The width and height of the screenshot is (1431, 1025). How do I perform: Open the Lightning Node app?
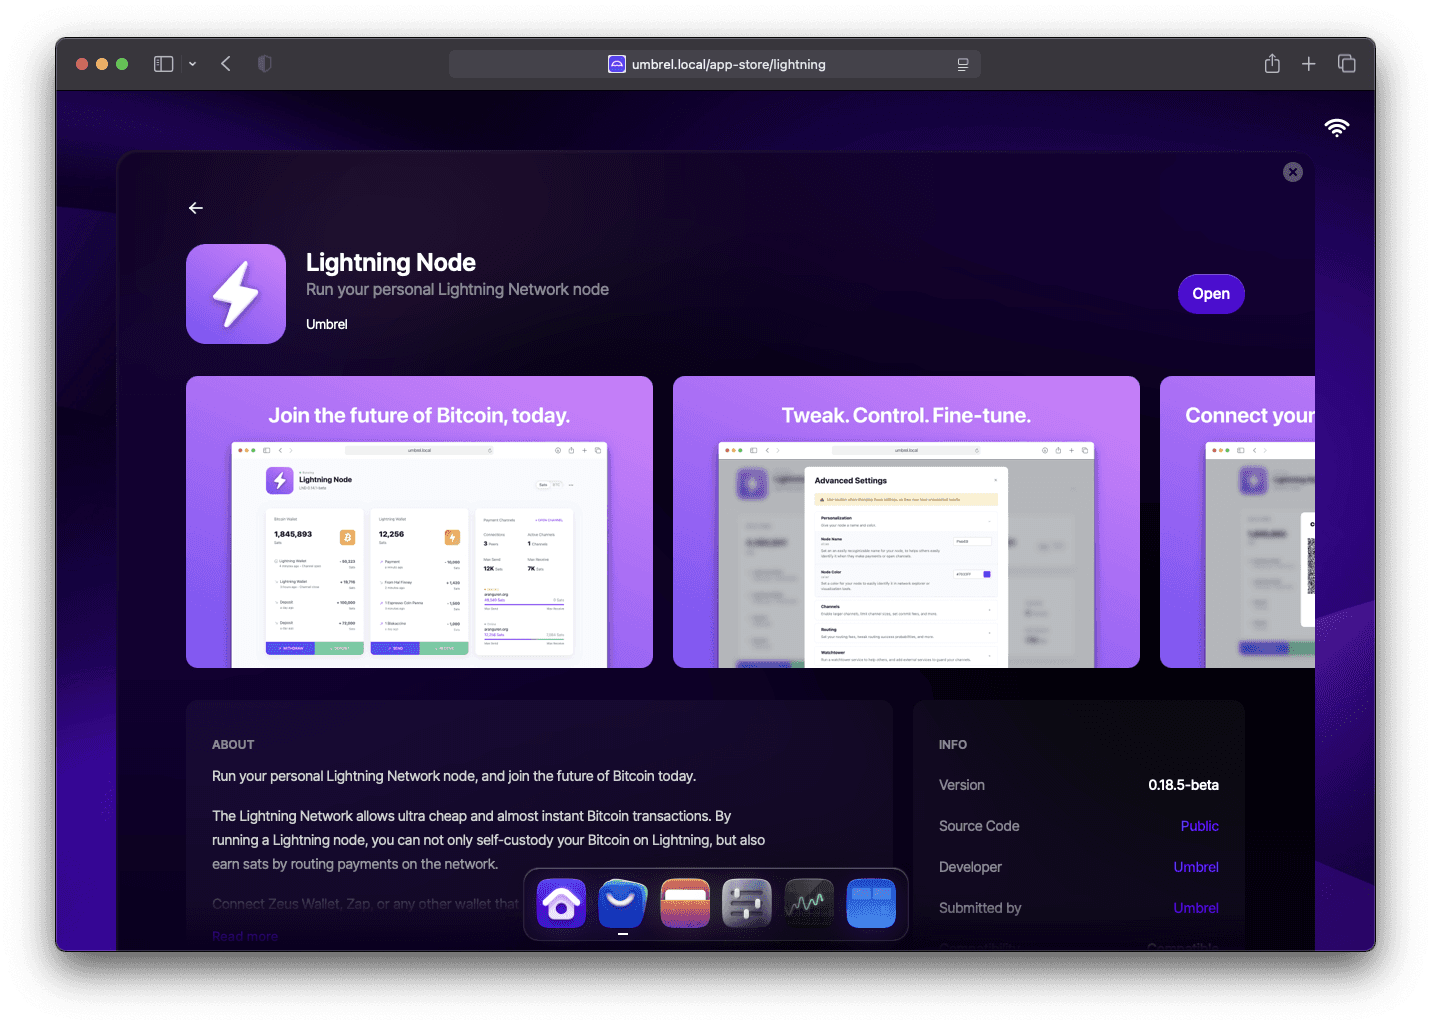(x=1211, y=294)
